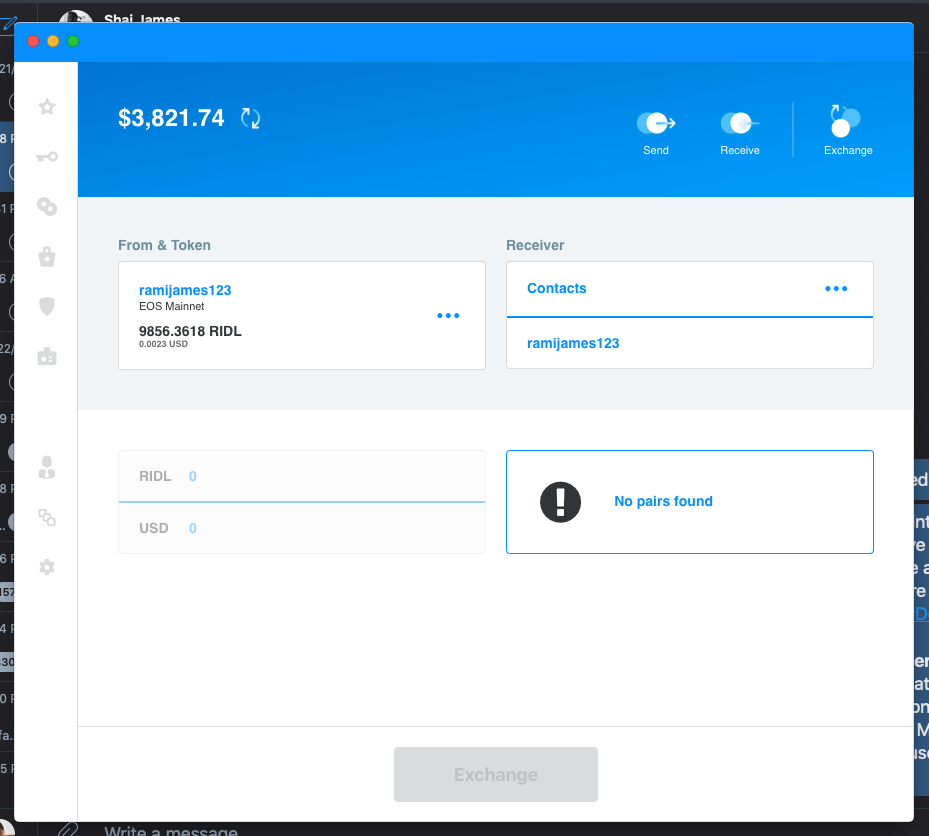Open the Receive funds icon
Image resolution: width=929 pixels, height=836 pixels.
click(740, 122)
